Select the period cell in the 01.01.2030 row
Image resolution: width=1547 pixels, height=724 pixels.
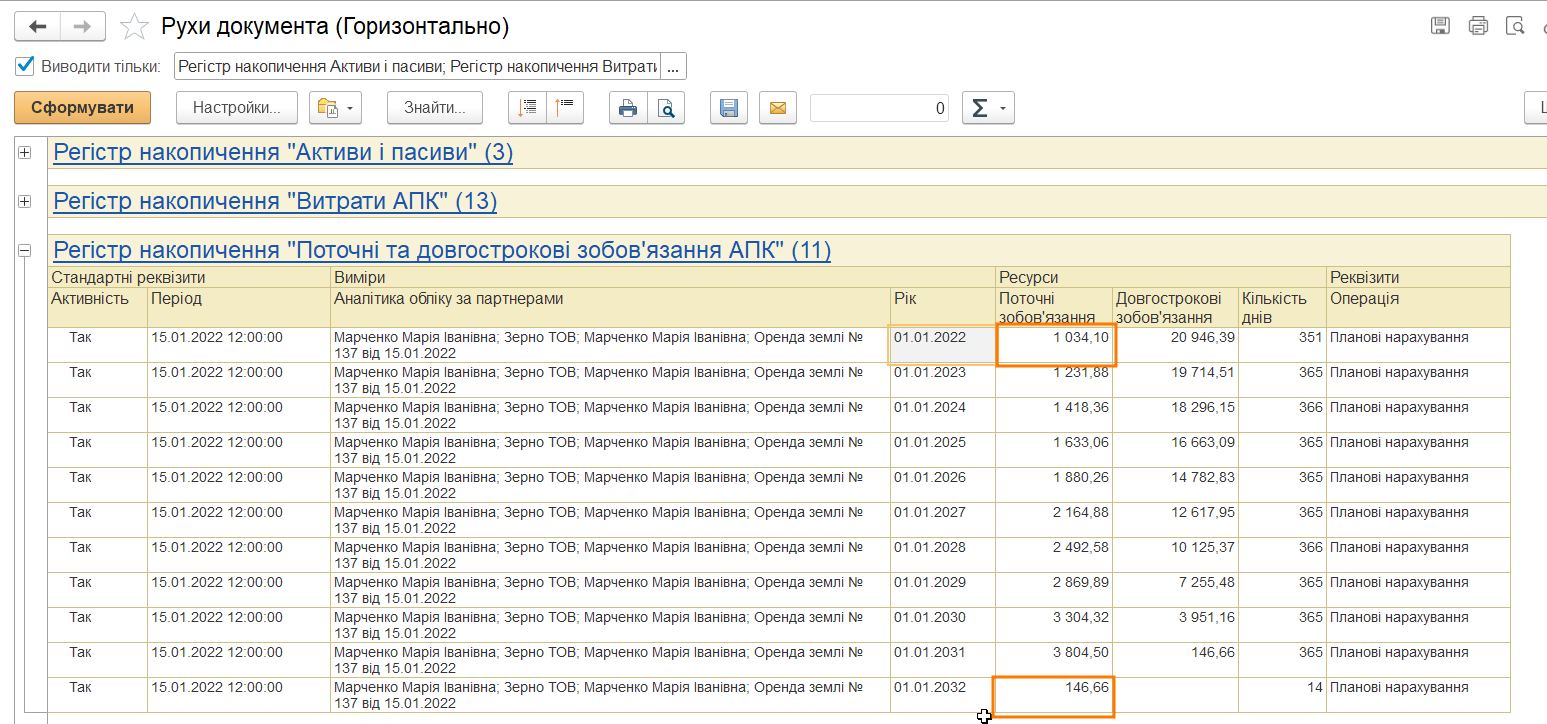pos(240,625)
